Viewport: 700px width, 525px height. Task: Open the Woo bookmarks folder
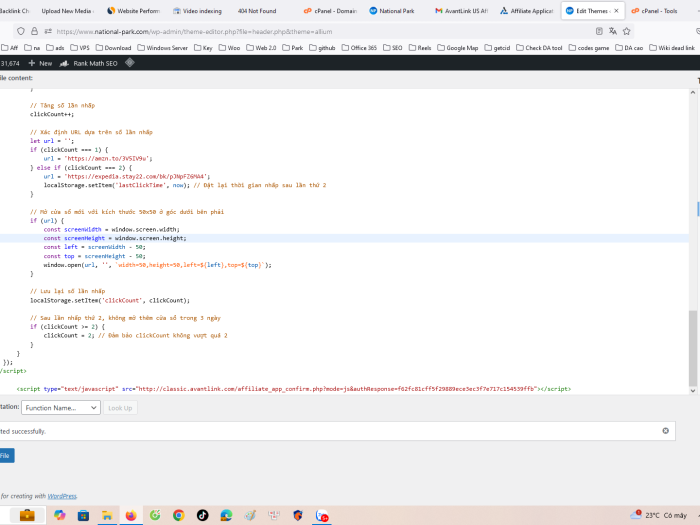pos(229,48)
